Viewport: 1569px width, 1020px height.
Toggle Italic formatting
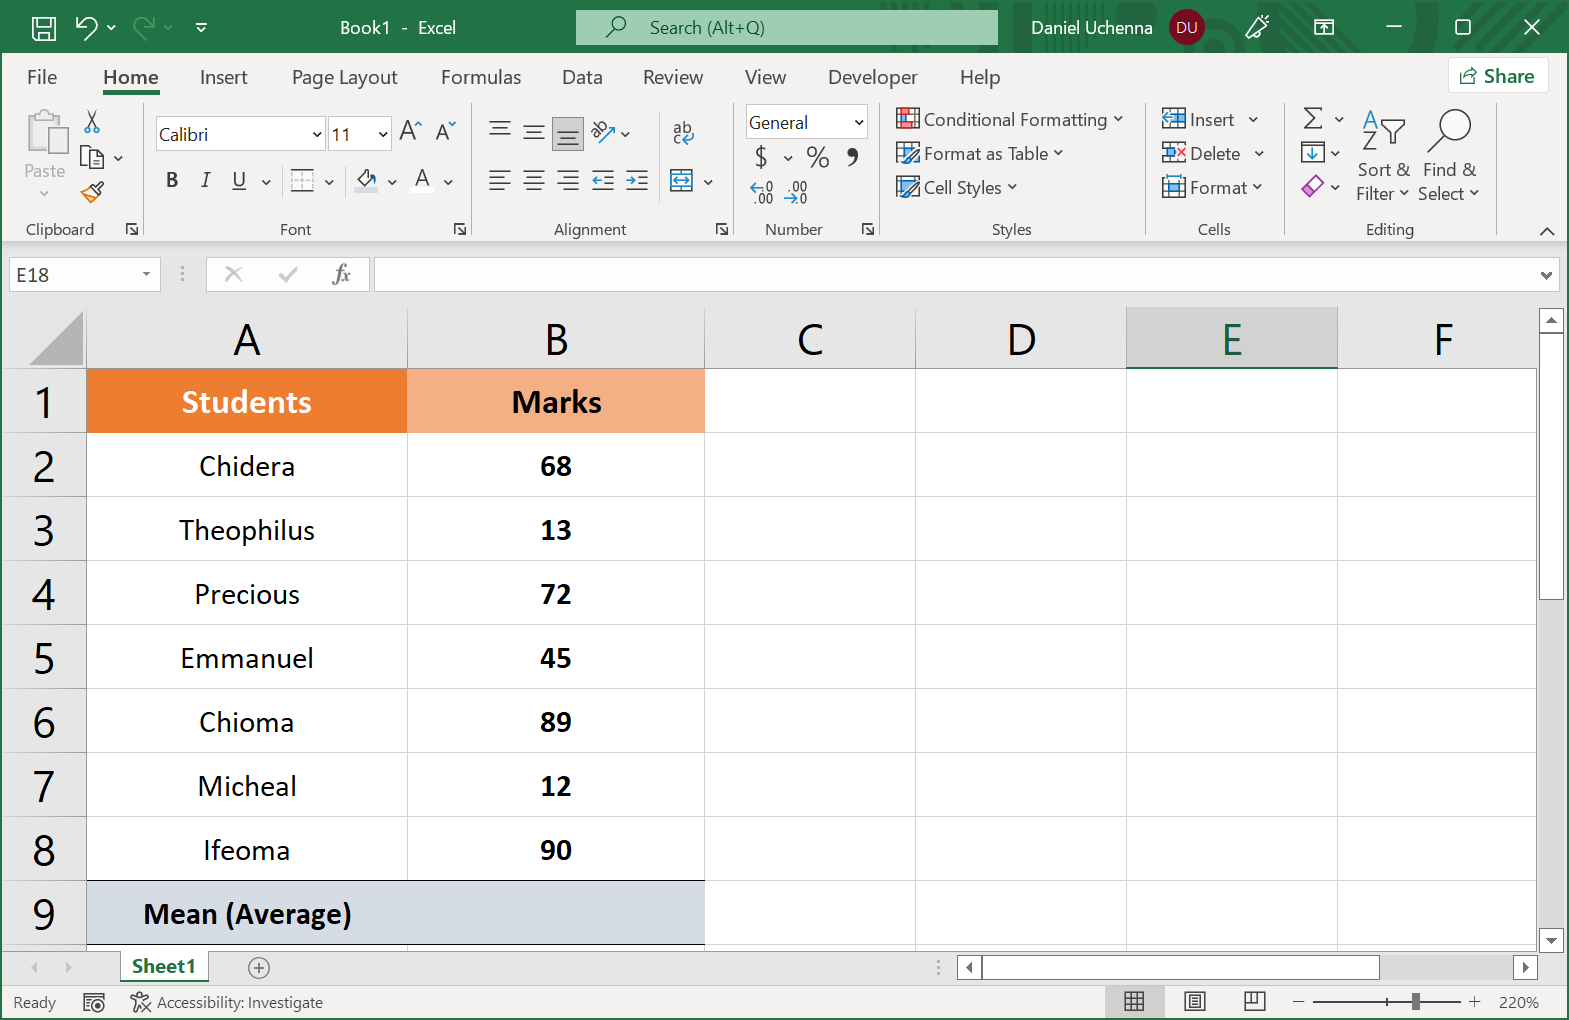pyautogui.click(x=205, y=180)
